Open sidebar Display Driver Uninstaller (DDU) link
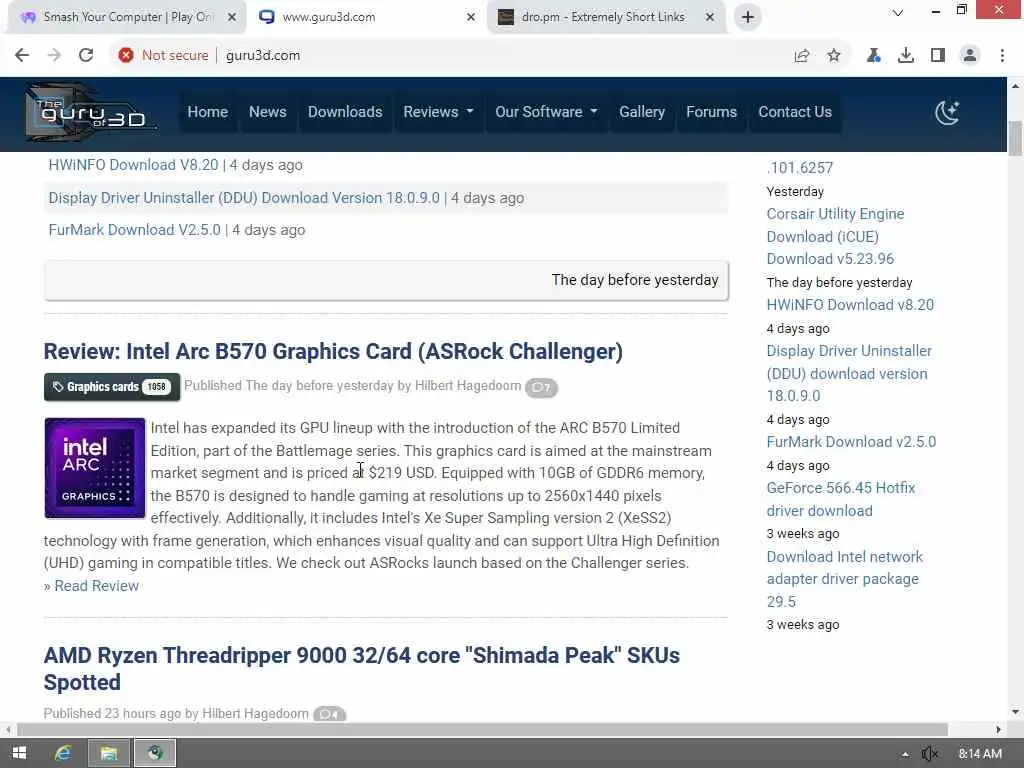The image size is (1024, 768). click(x=849, y=374)
